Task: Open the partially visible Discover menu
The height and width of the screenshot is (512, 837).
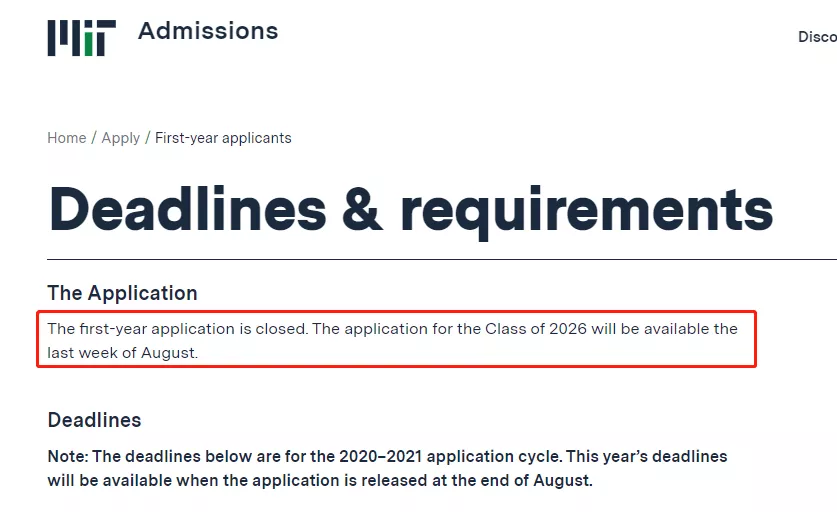Action: (x=817, y=36)
